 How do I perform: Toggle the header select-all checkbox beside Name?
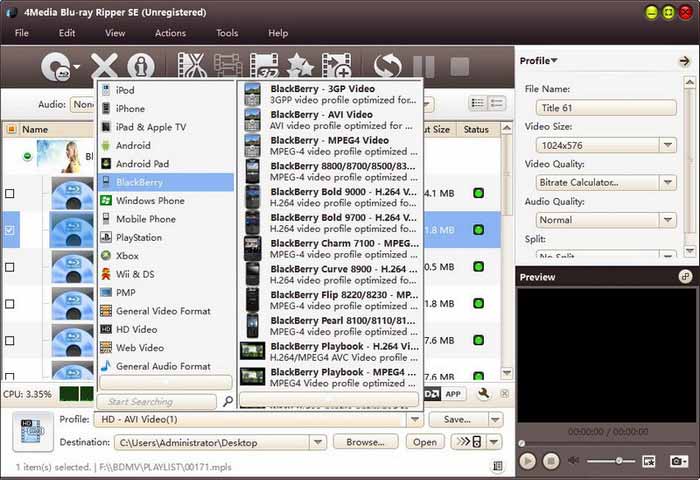click(x=11, y=129)
